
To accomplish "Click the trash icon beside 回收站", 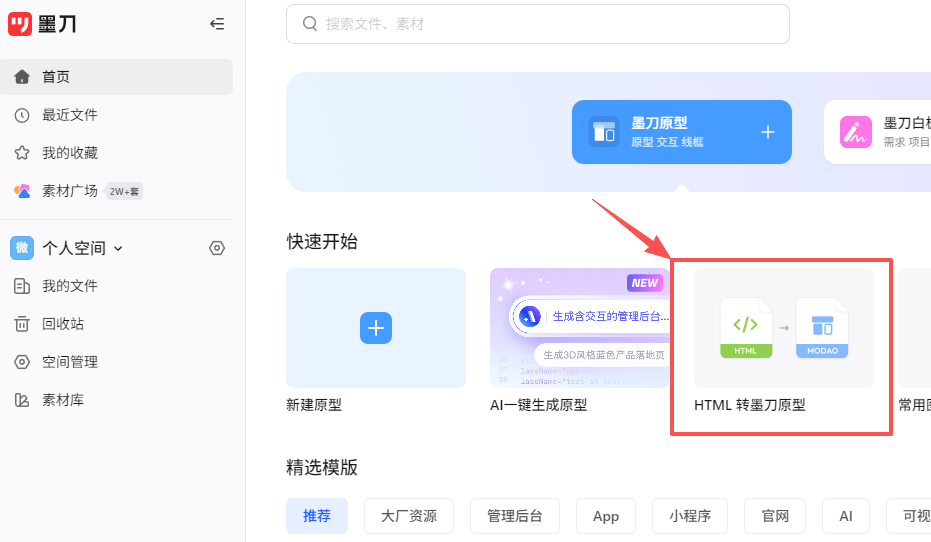I will click(22, 324).
